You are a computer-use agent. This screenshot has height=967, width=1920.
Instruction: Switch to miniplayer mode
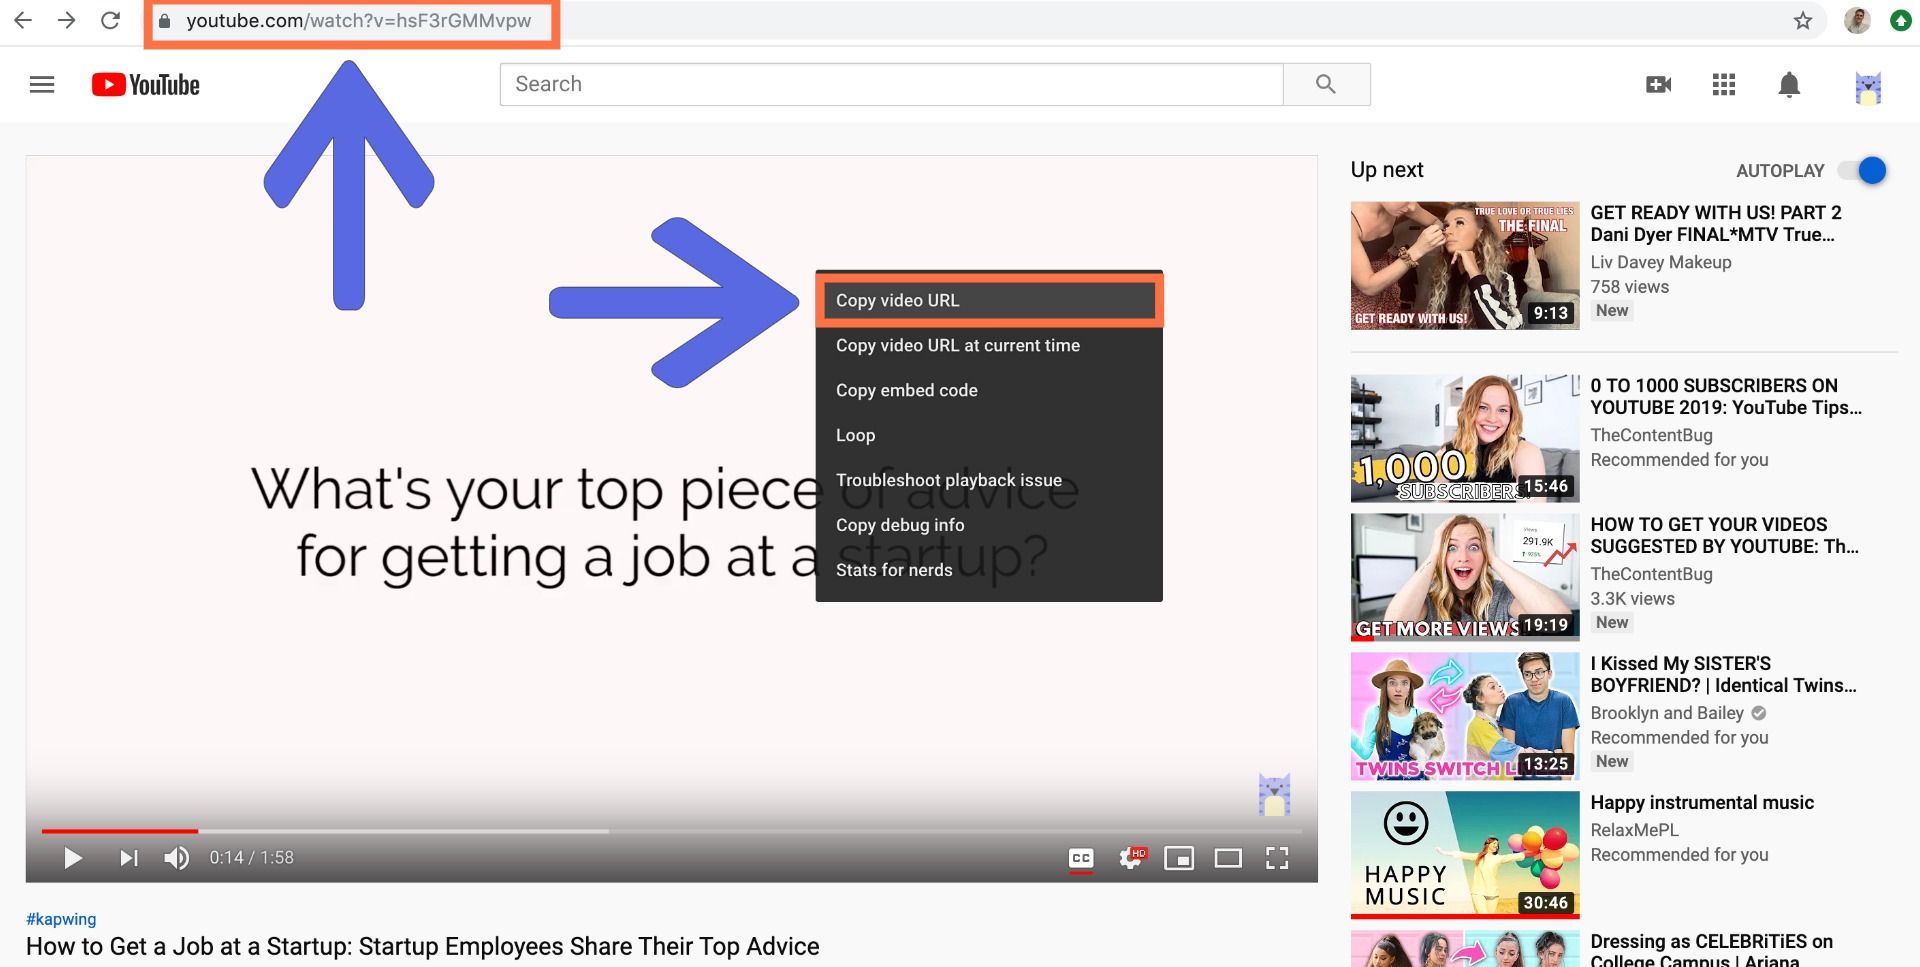tap(1179, 858)
